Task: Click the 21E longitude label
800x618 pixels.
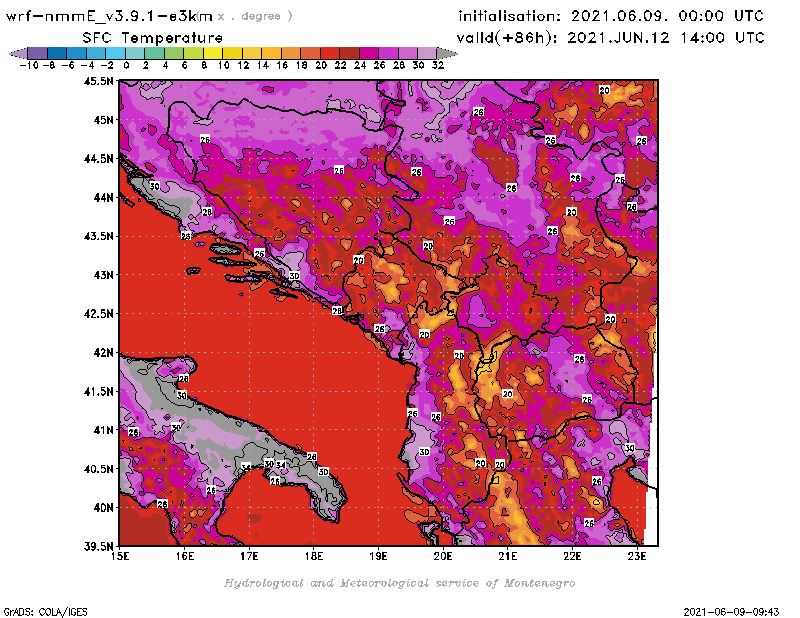Action: click(507, 556)
